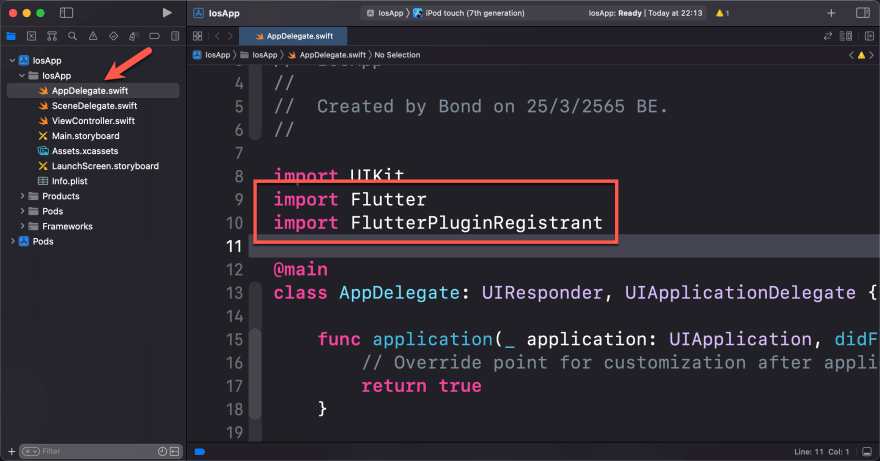Viewport: 880px width, 461px height.
Task: Open the Find navigator magnifier icon
Action: [x=72, y=36]
